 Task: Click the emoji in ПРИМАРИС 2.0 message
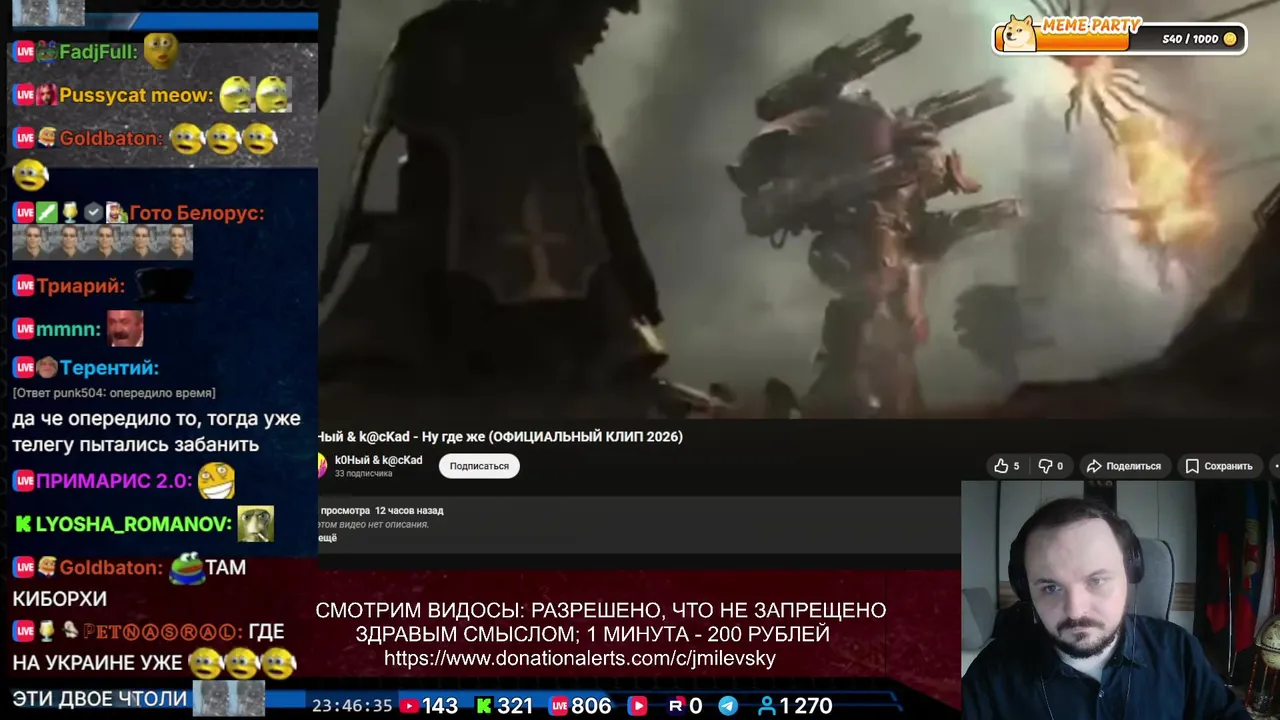(x=216, y=480)
